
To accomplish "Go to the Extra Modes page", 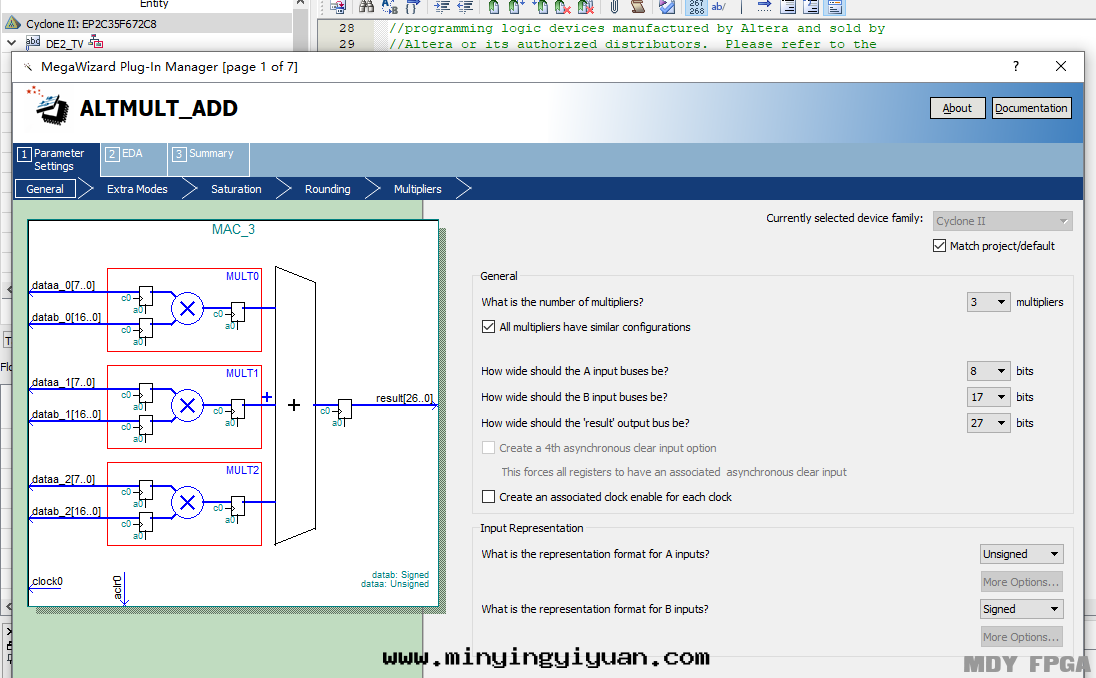I will tap(137, 189).
